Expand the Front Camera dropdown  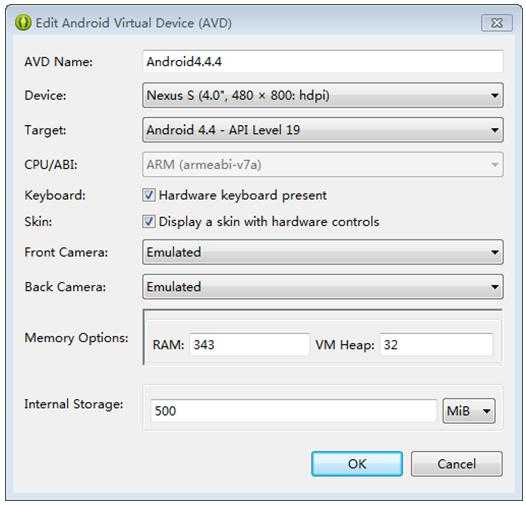(323, 252)
